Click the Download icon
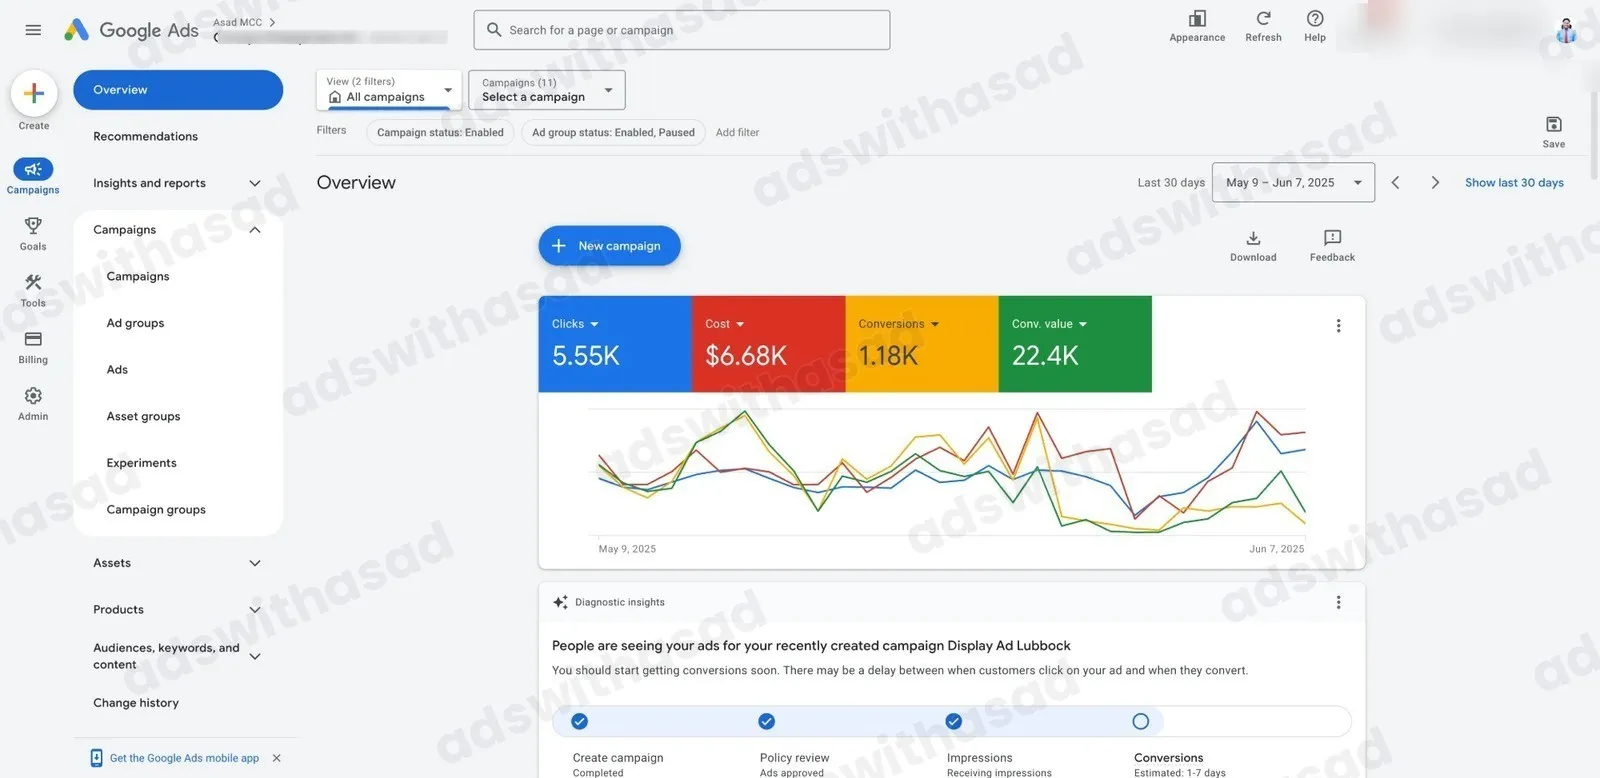This screenshot has width=1600, height=778. [x=1253, y=238]
